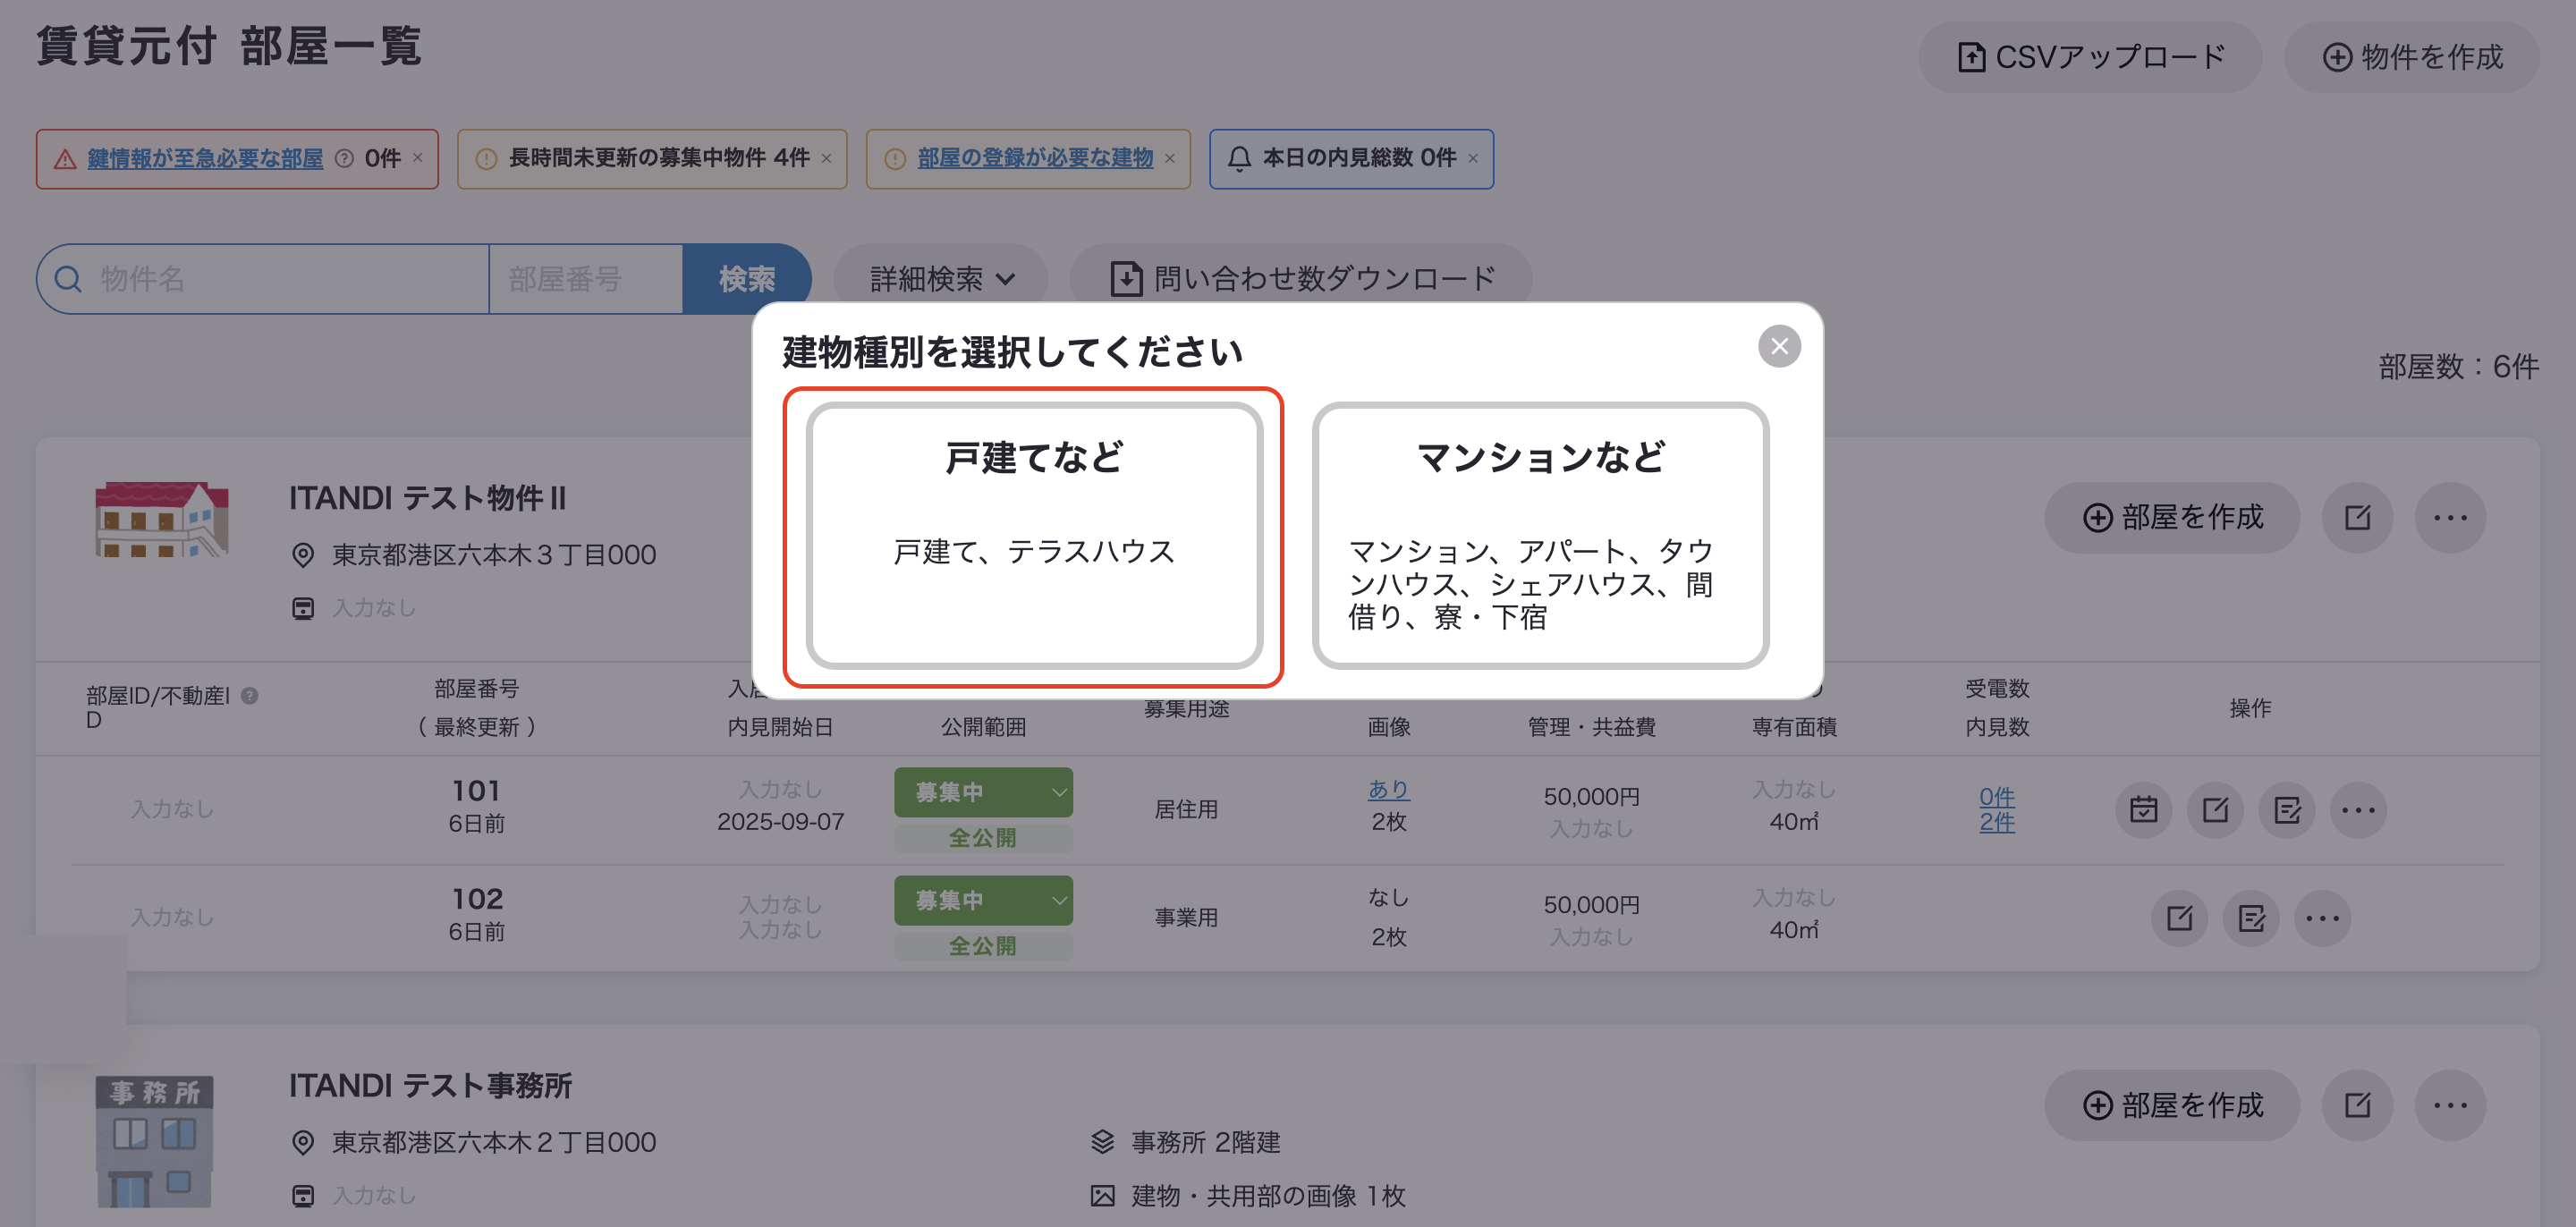Click the memo note icon in room 101 row
The height and width of the screenshot is (1227, 2576).
(x=2287, y=809)
